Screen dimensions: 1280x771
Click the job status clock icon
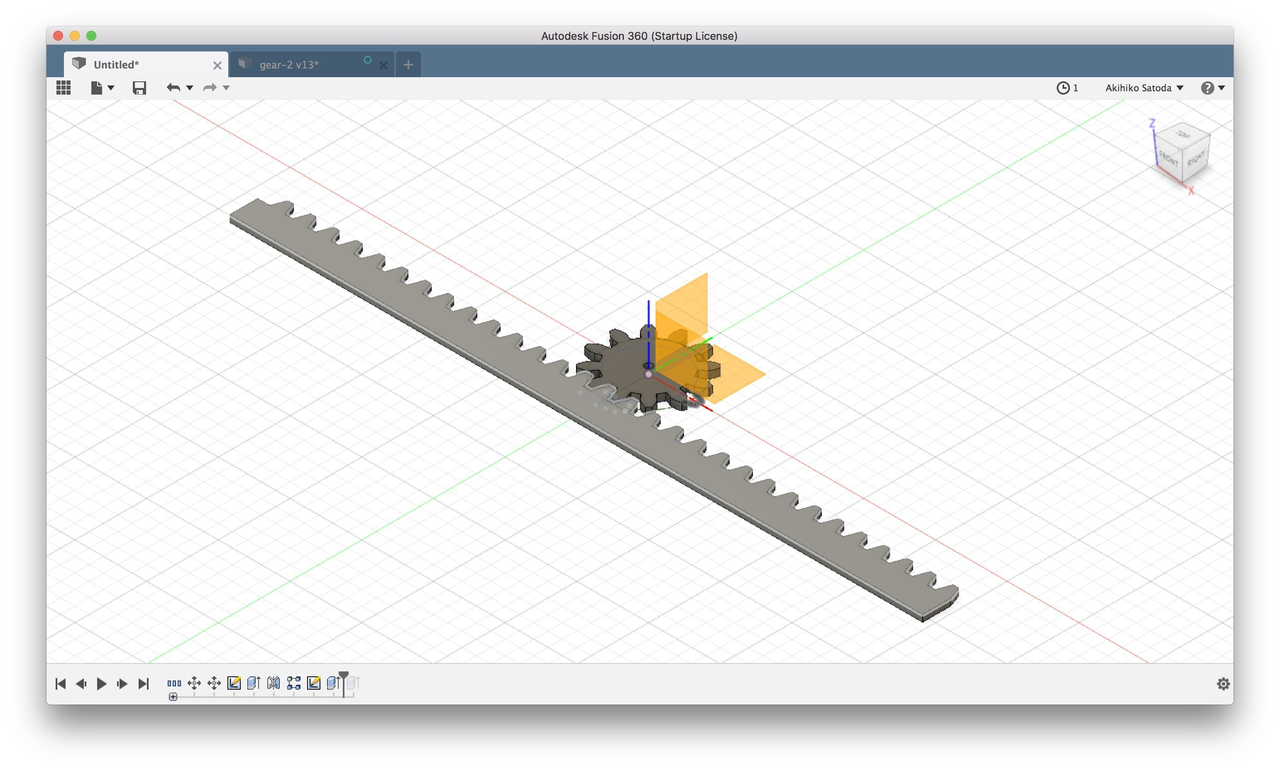(x=1063, y=88)
